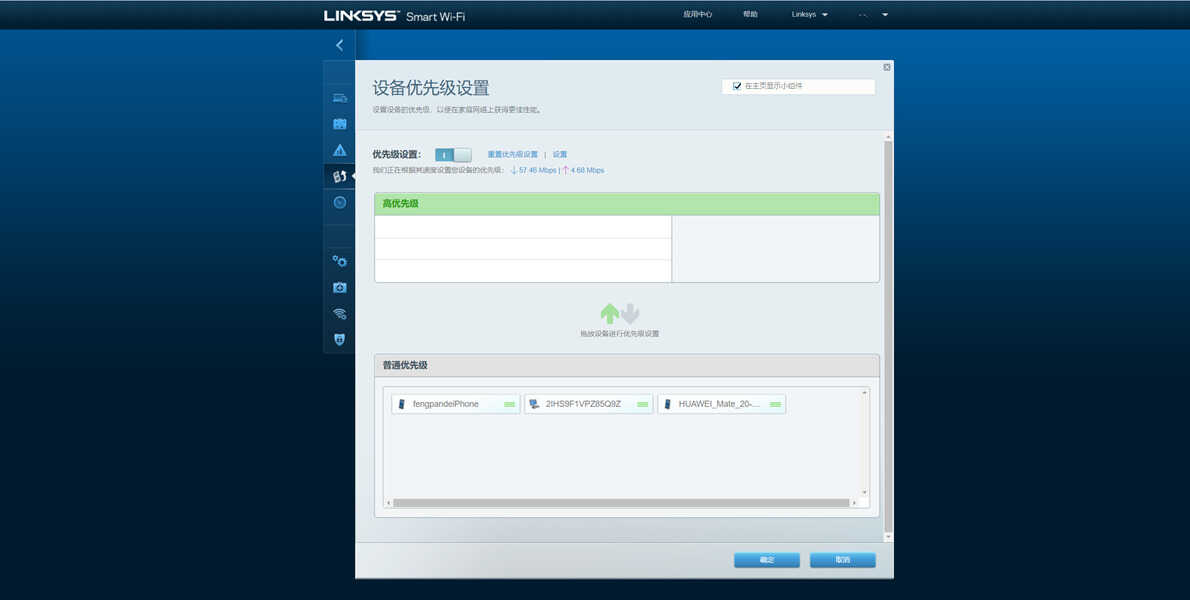
Task: Click the 取消 button
Action: coord(842,560)
